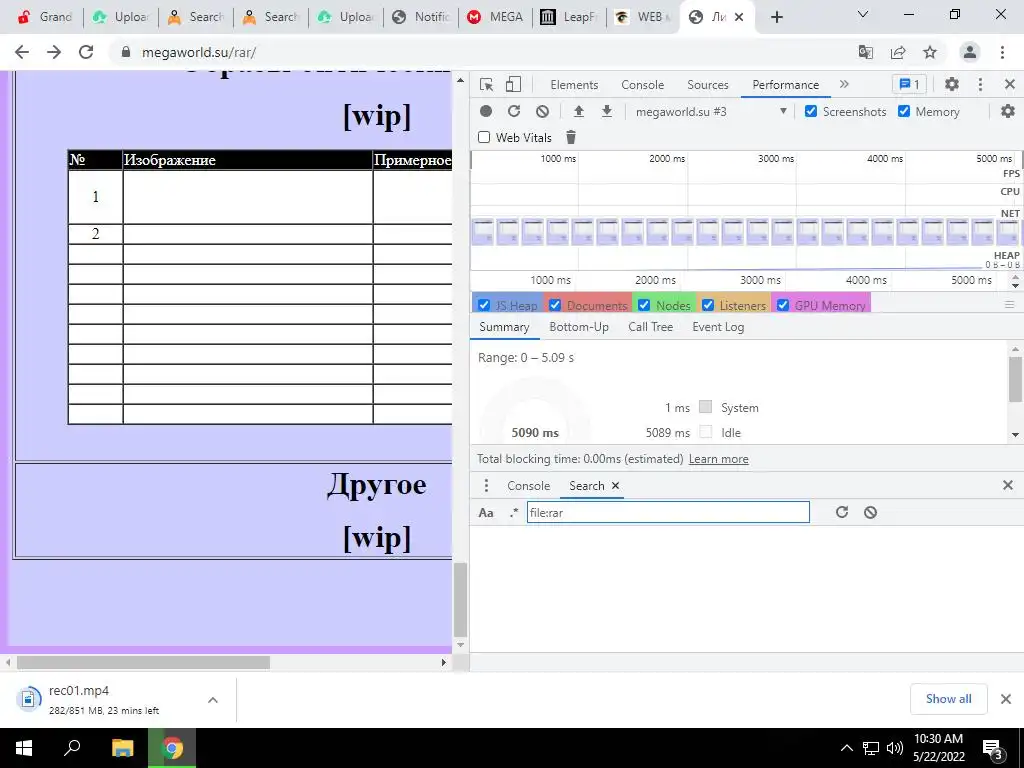Viewport: 1024px width, 768px height.
Task: Open Chrome's three-dot main menu
Action: pos(1002,52)
